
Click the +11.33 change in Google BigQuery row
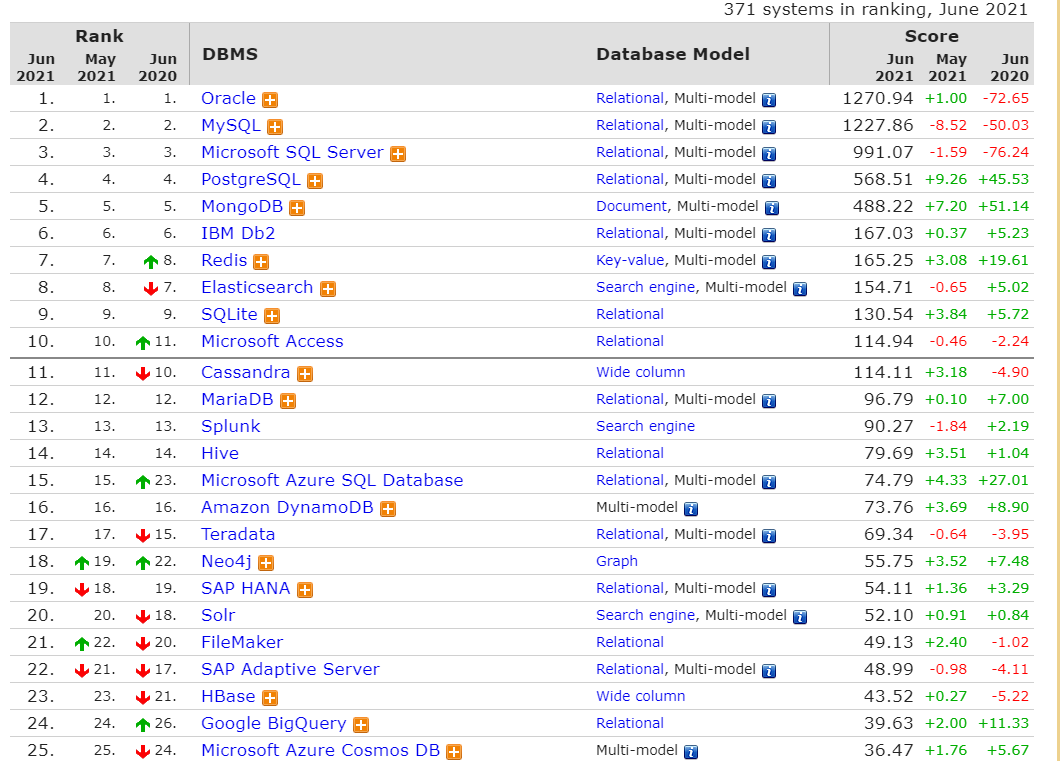1003,723
